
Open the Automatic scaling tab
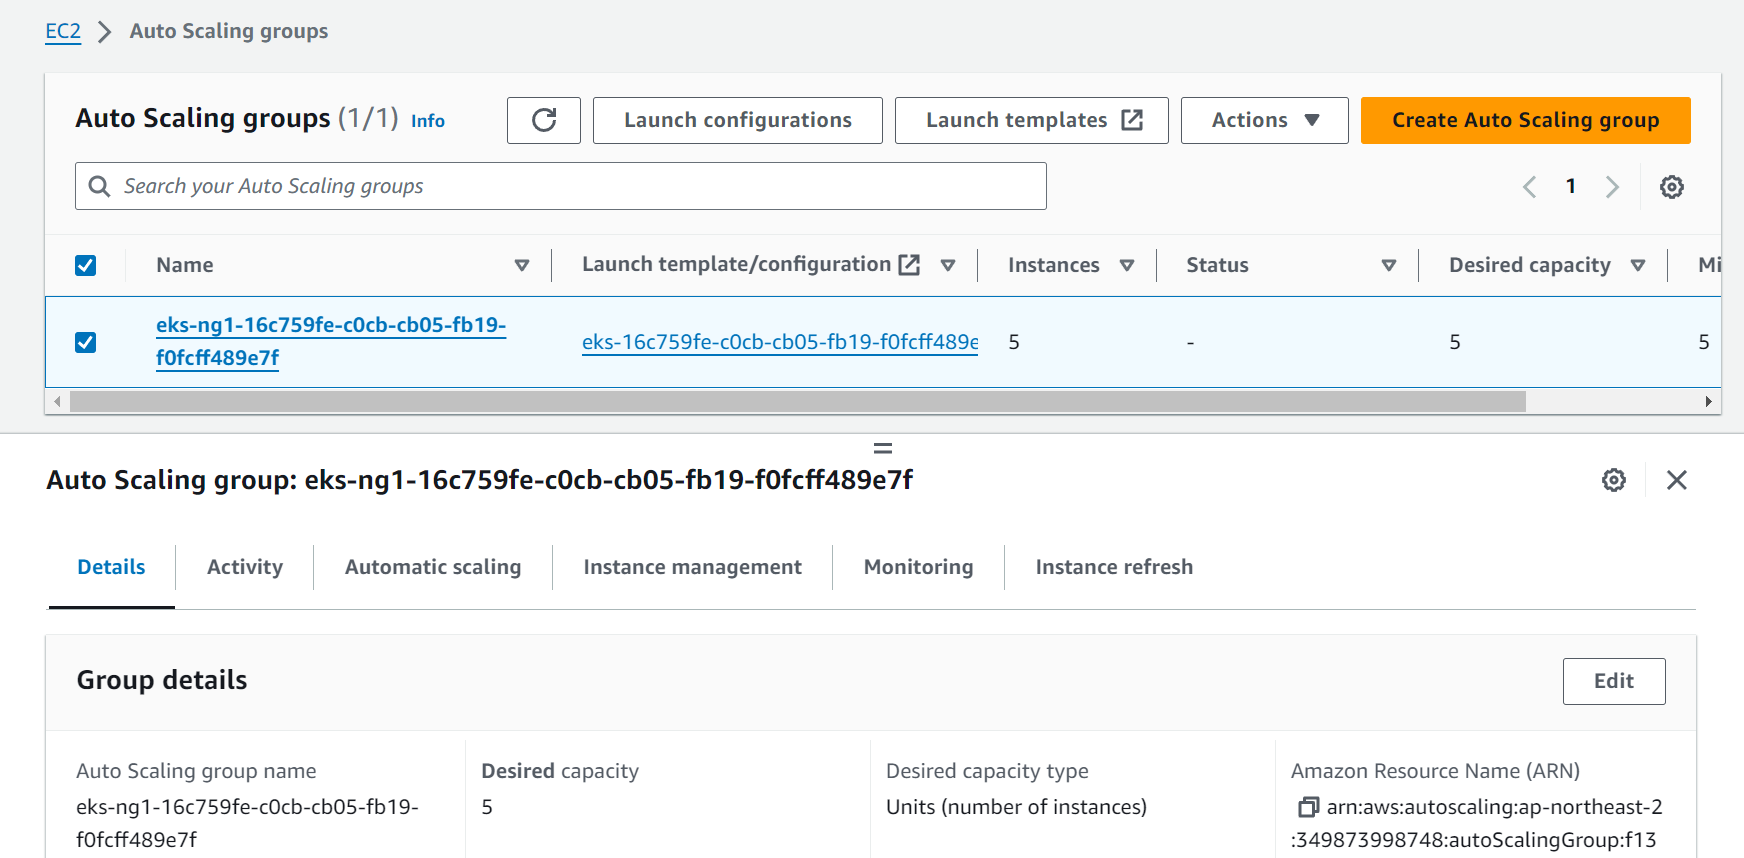click(433, 567)
